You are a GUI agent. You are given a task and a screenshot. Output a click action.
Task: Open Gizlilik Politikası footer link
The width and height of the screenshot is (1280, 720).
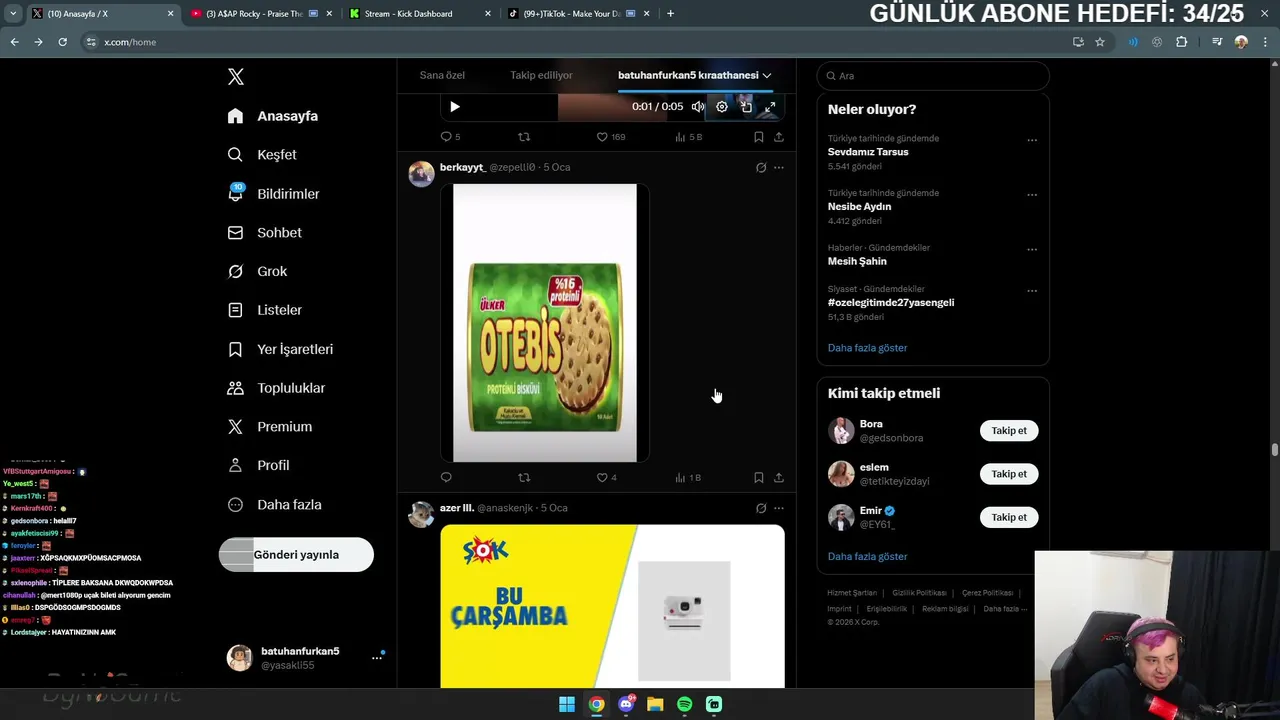point(919,593)
